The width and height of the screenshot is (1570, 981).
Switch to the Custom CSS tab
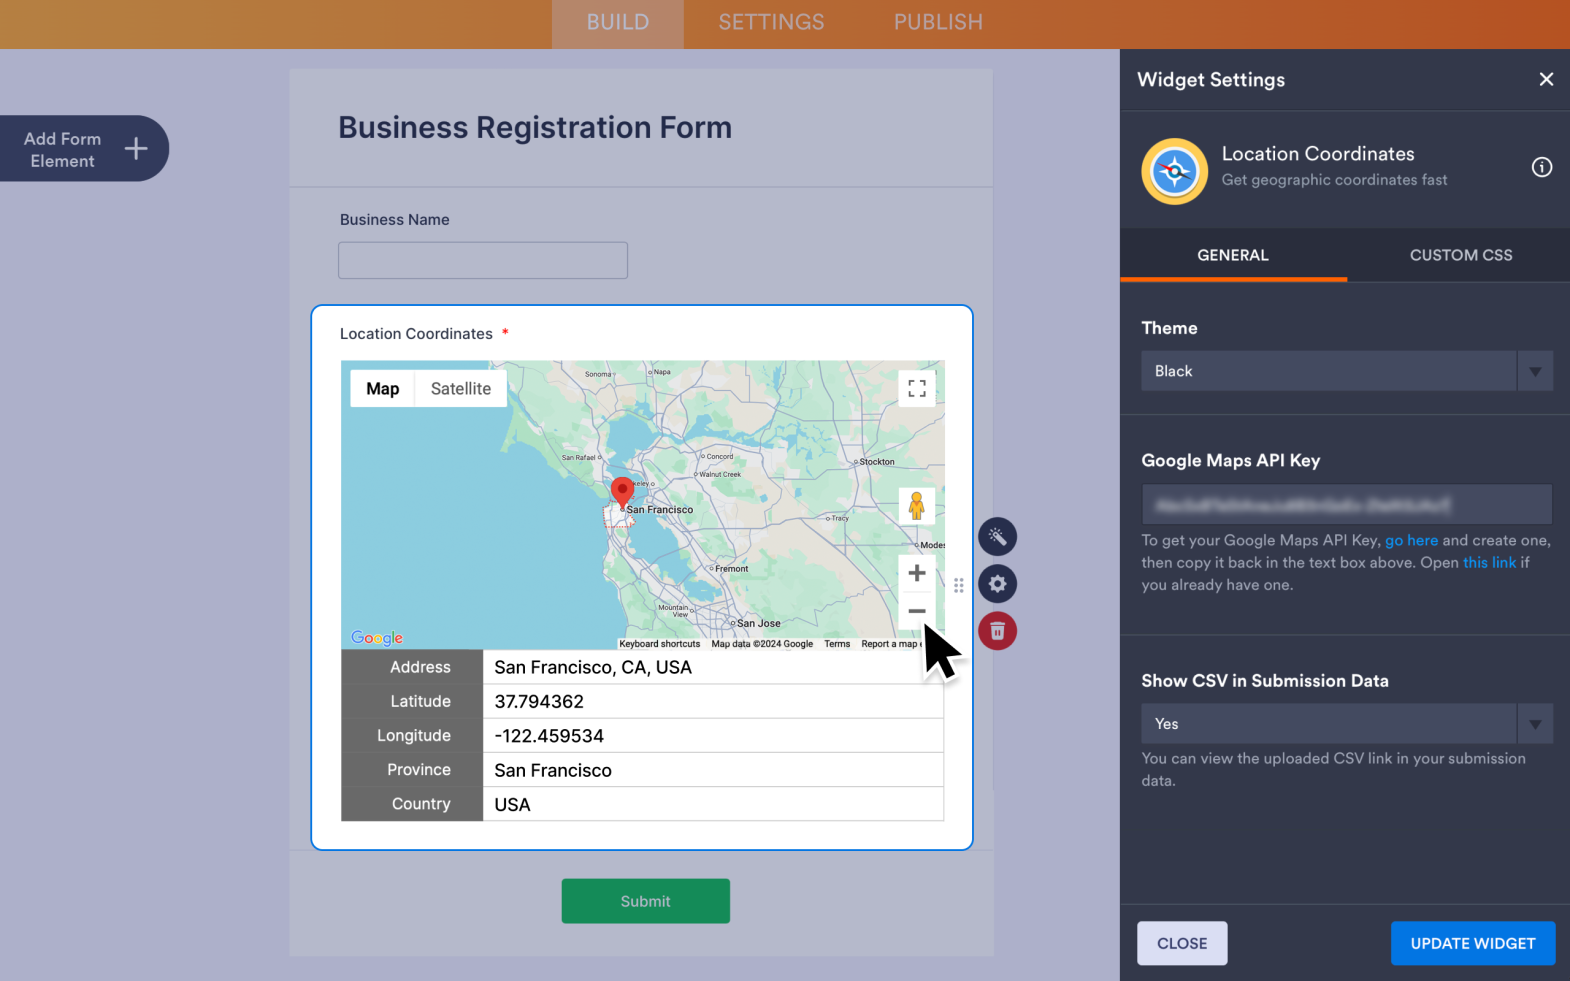coord(1460,255)
